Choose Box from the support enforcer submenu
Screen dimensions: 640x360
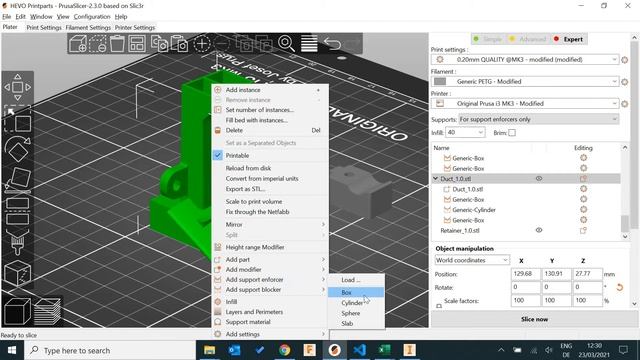356,292
